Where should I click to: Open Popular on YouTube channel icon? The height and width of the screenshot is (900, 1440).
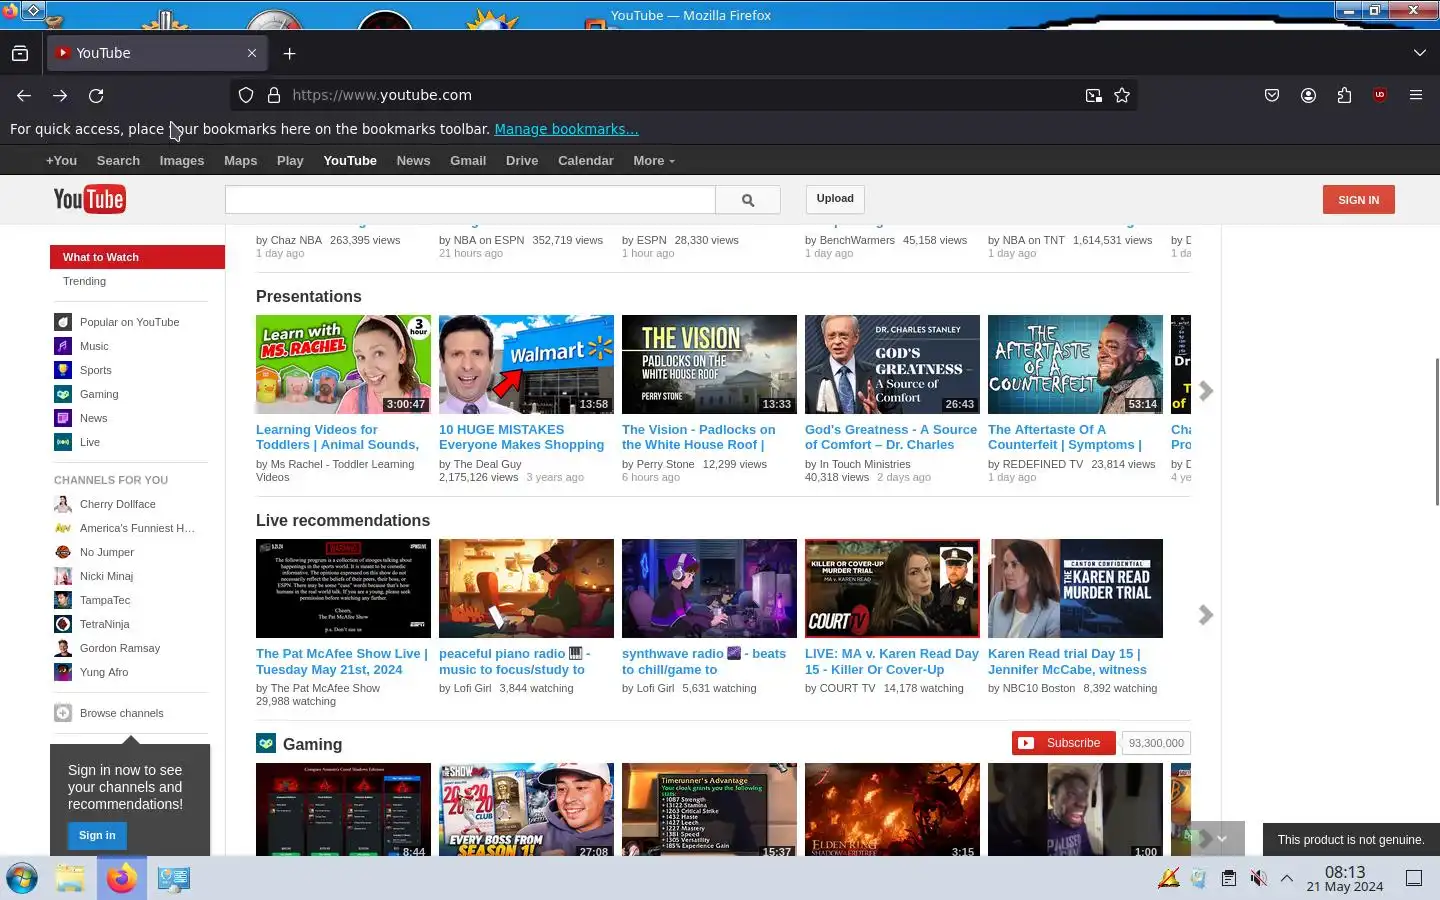(x=63, y=322)
